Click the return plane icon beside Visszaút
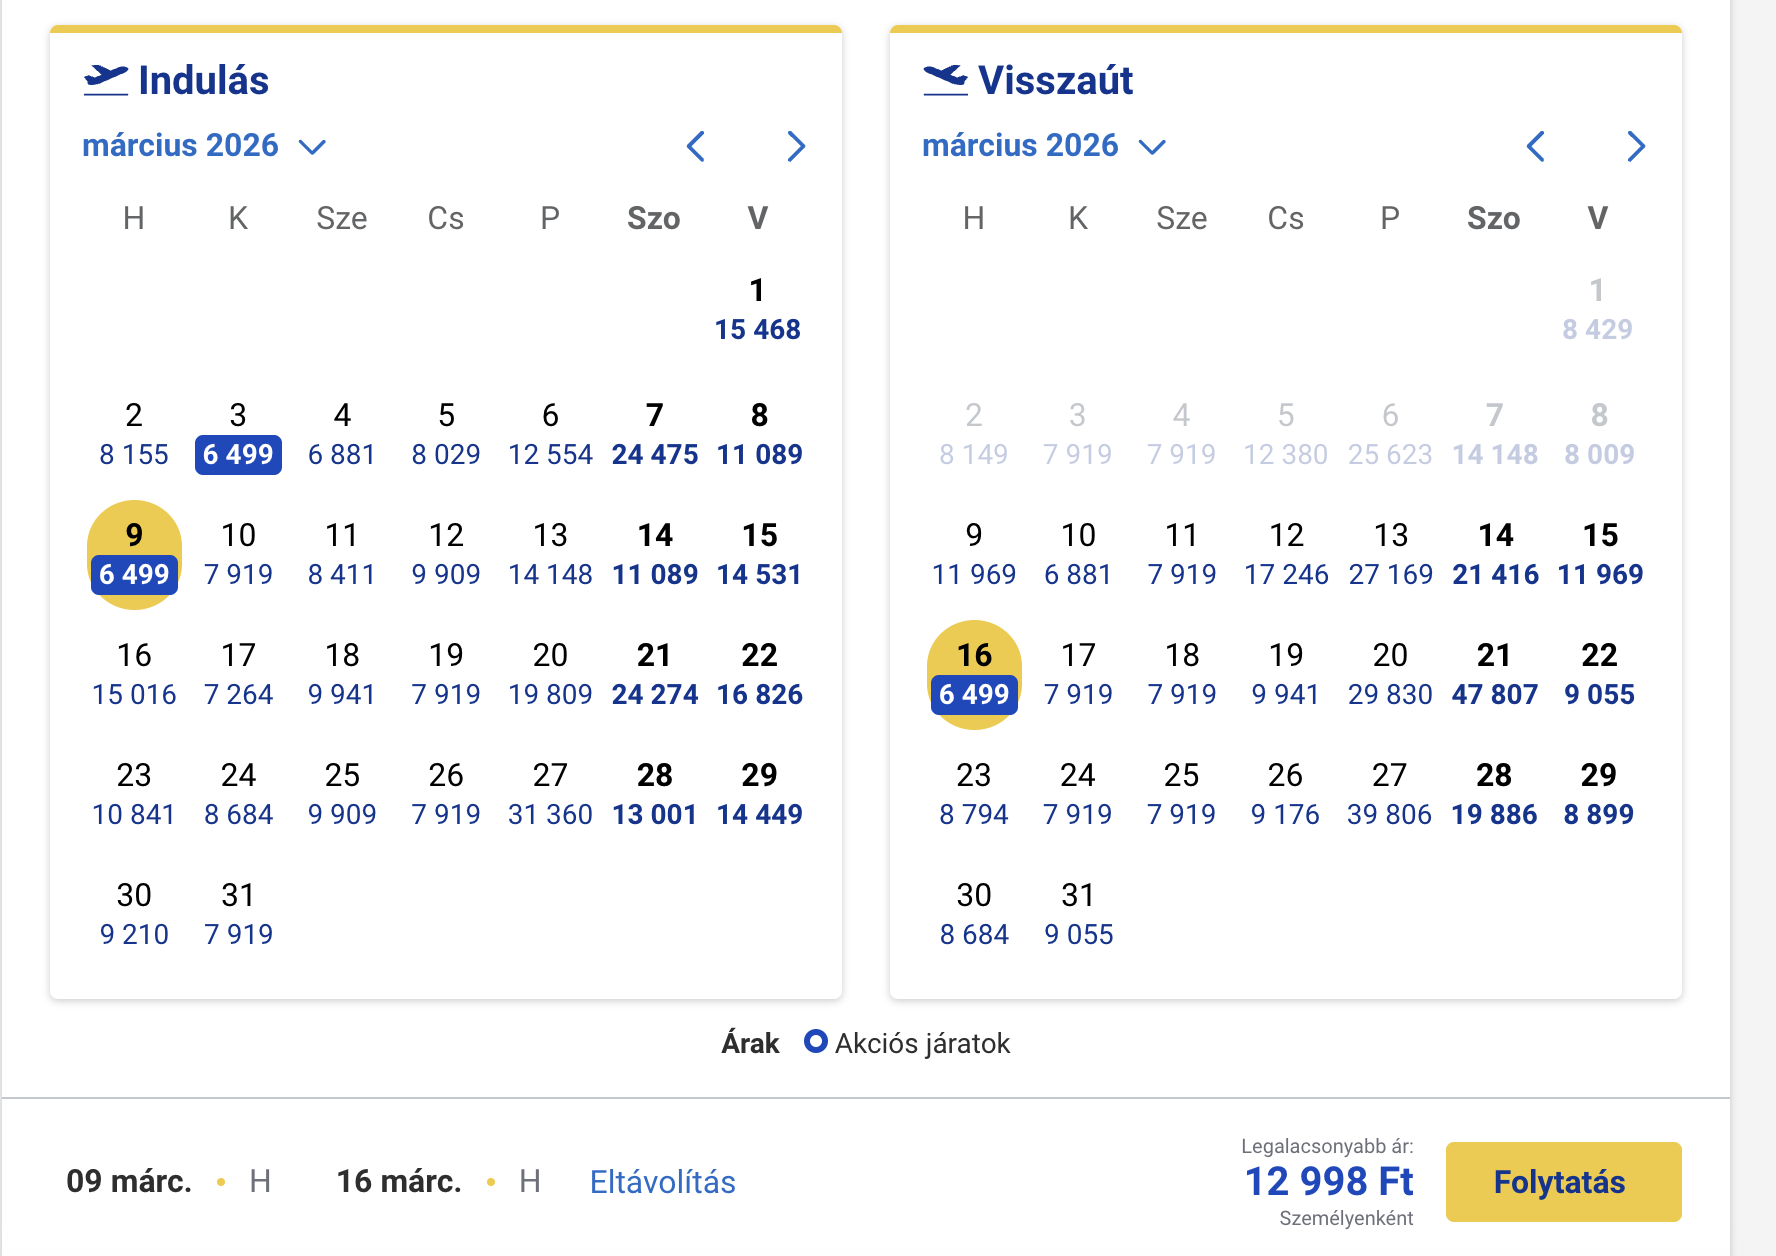 [945, 80]
